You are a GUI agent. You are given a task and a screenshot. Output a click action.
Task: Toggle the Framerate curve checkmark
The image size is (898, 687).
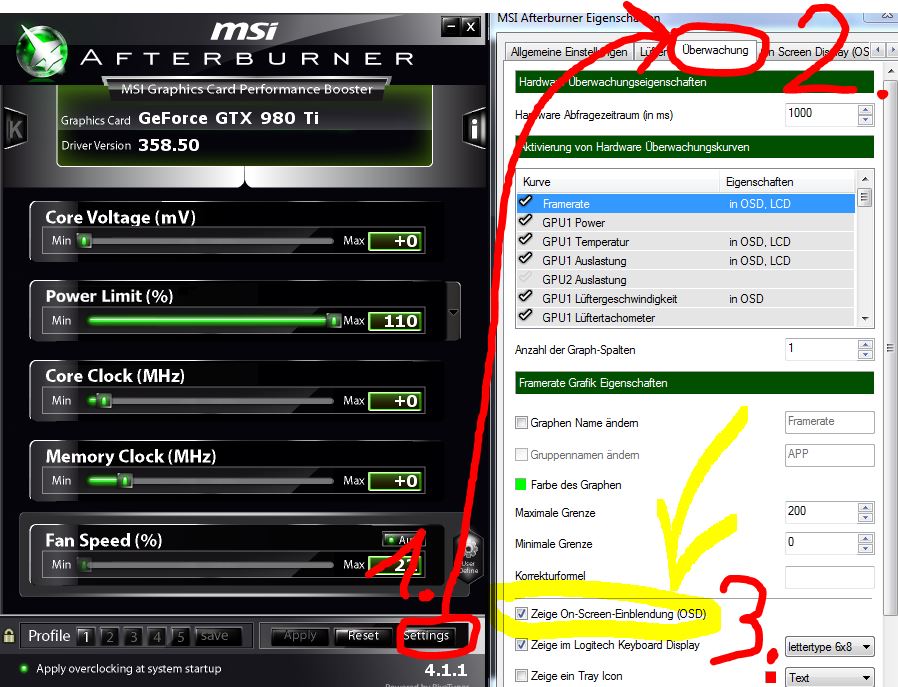(525, 202)
